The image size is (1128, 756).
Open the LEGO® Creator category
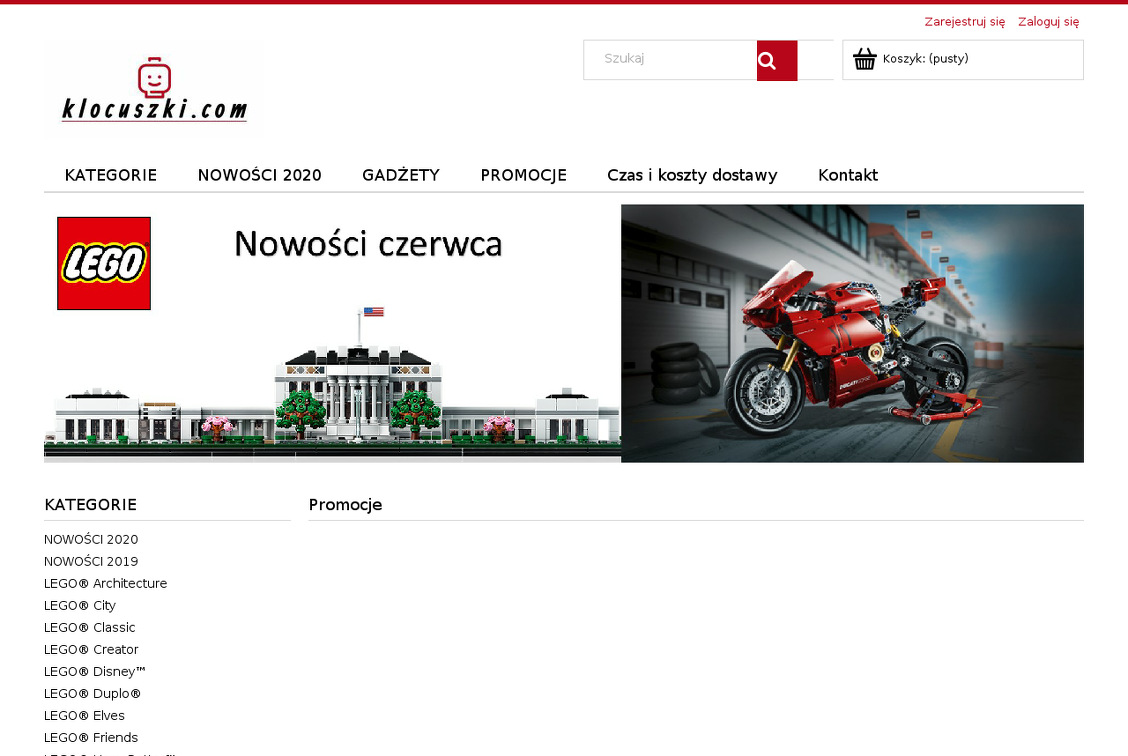tap(91, 650)
